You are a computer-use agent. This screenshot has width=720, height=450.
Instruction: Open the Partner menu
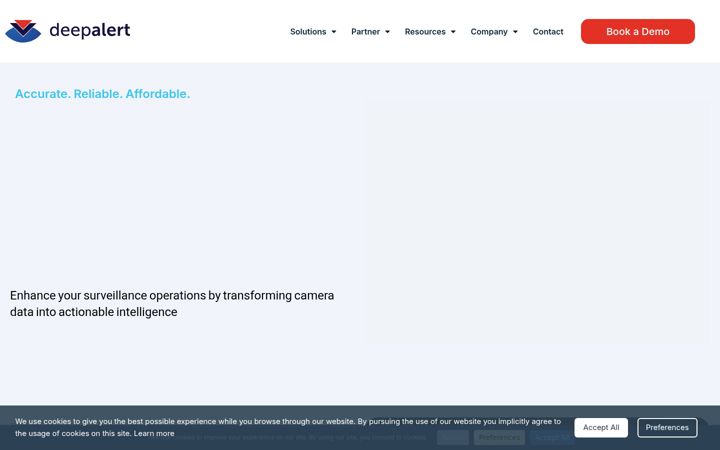point(366,32)
